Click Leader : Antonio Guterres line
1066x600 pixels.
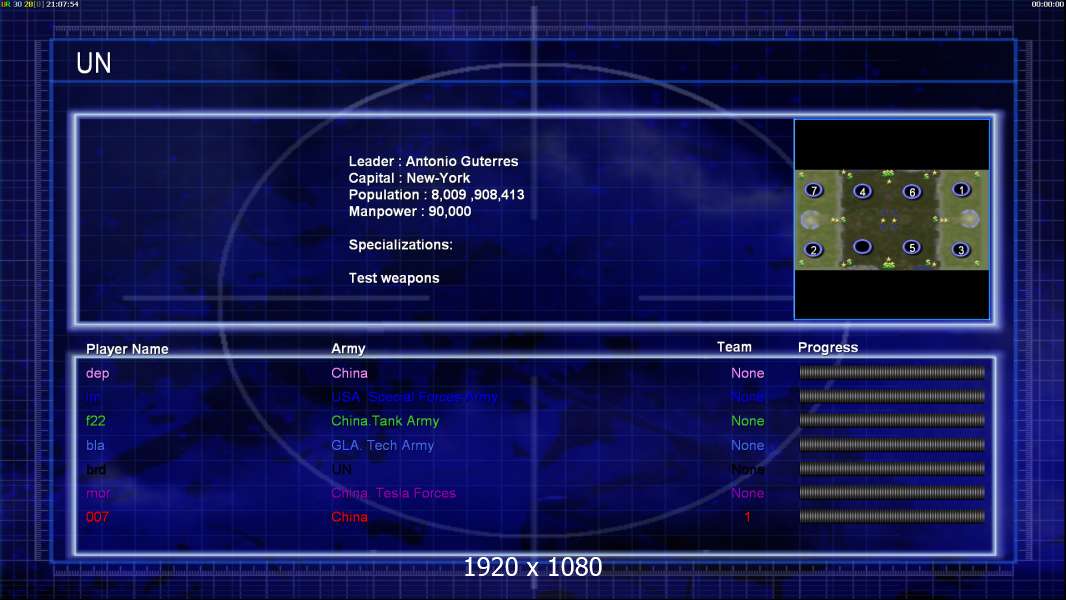[x=433, y=161]
